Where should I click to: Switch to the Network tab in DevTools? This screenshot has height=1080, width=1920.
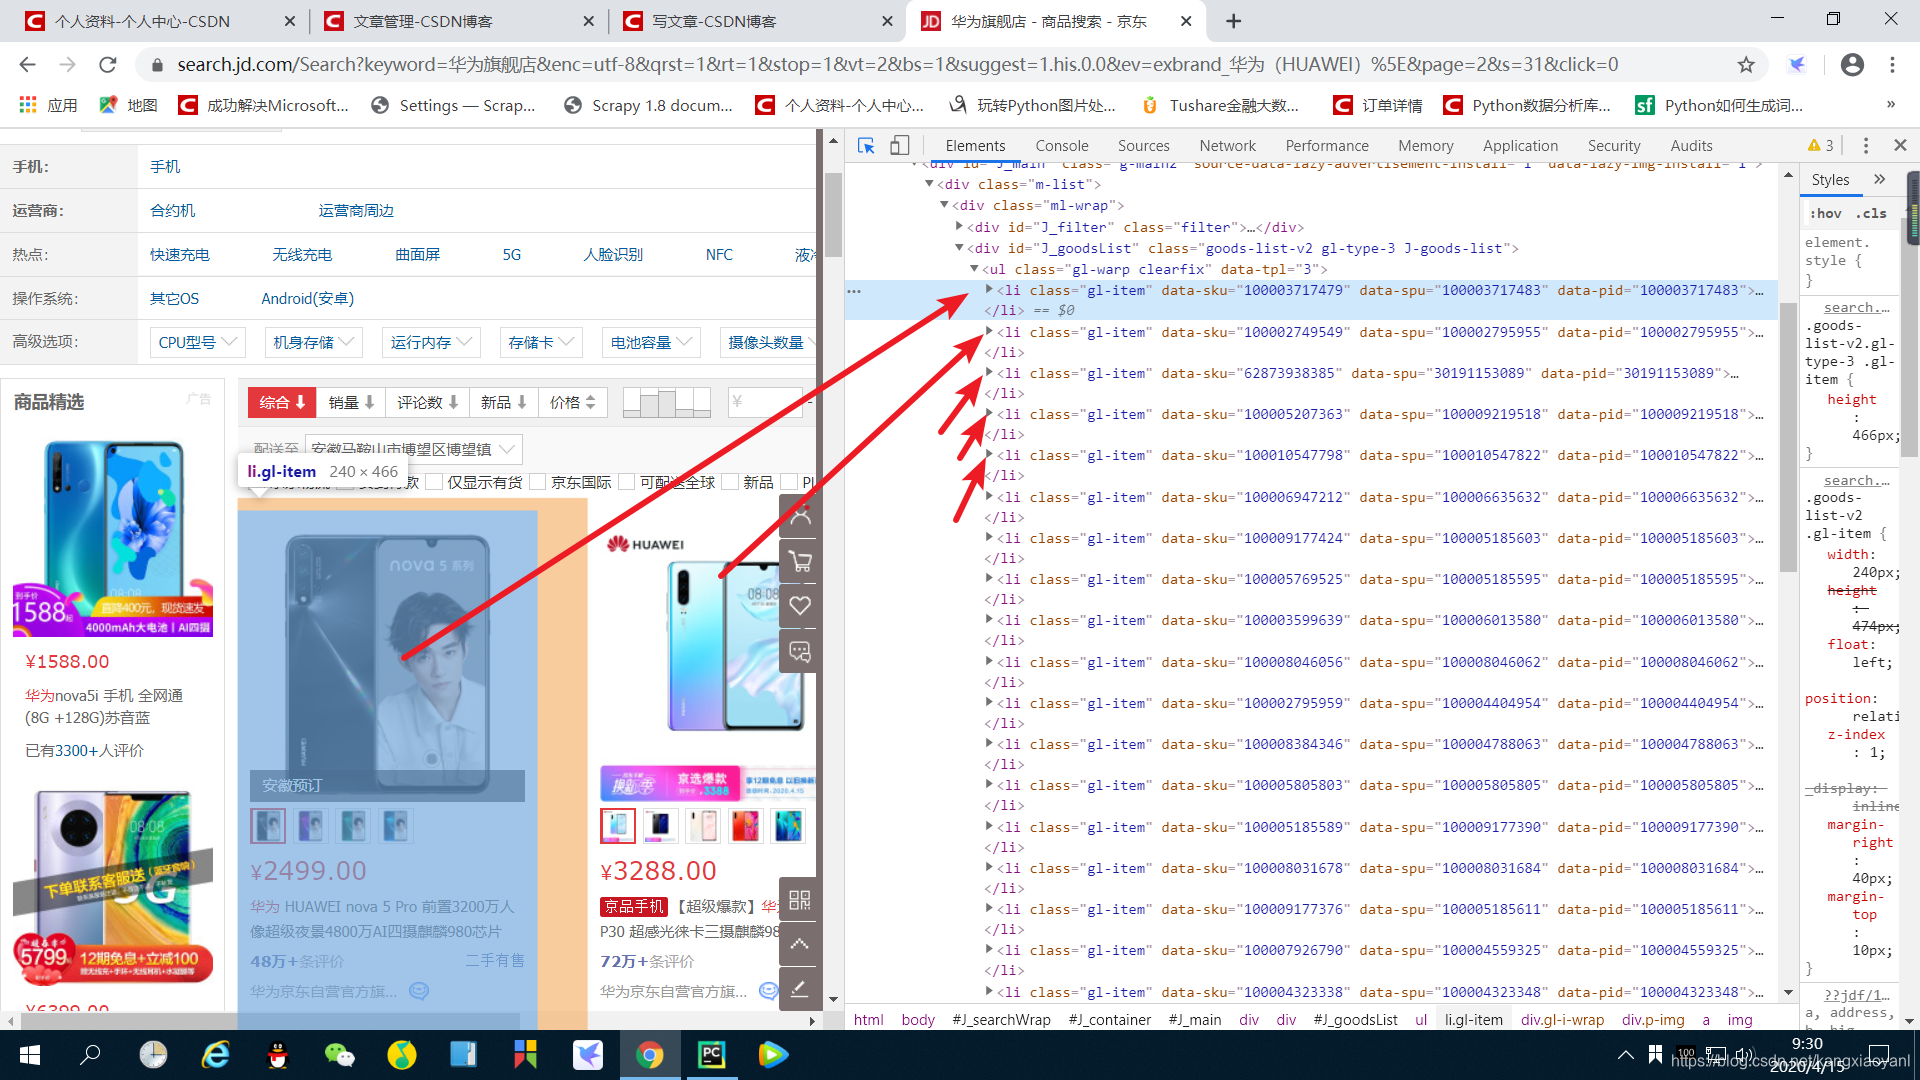pos(1227,146)
